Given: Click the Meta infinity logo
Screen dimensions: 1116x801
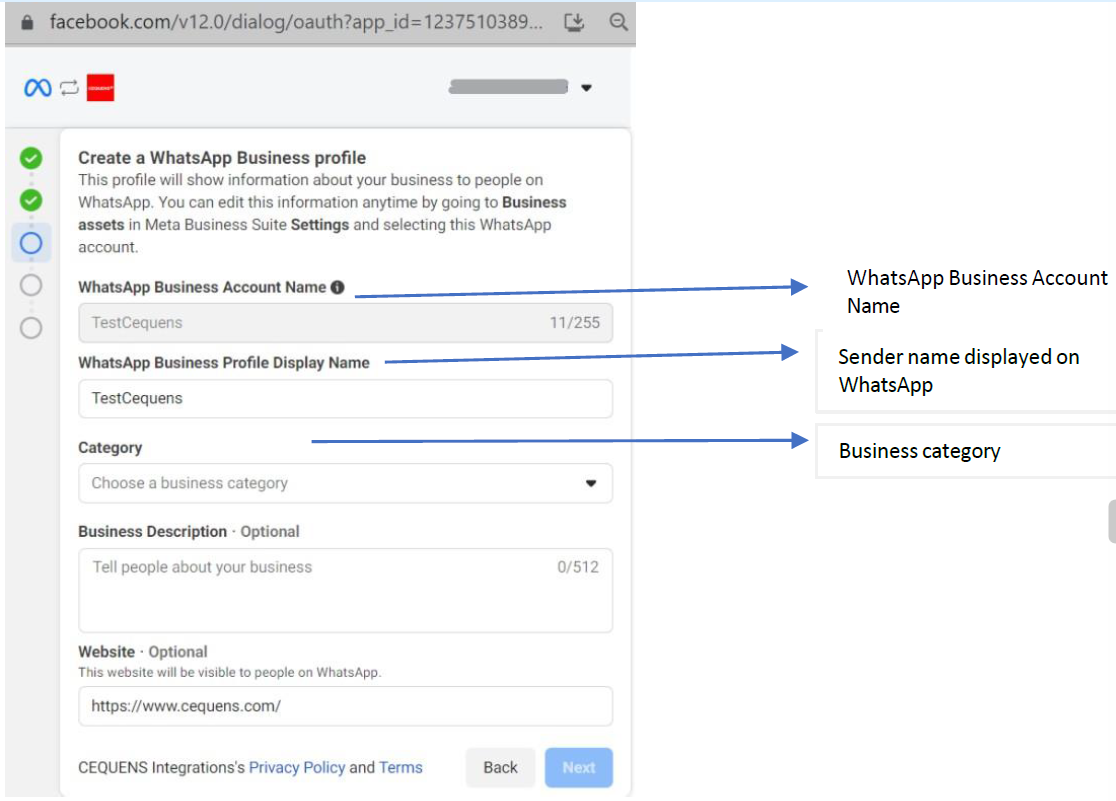Looking at the screenshot, I should pyautogui.click(x=38, y=88).
